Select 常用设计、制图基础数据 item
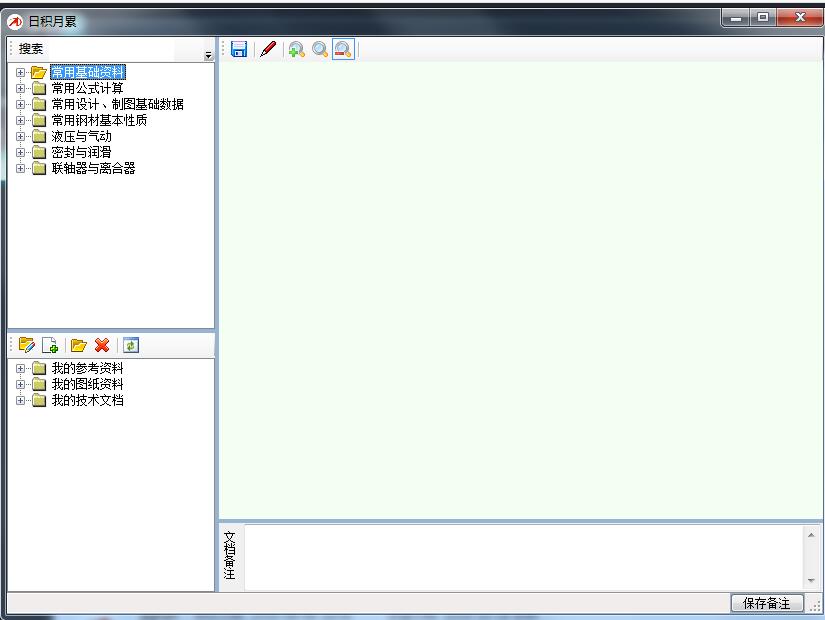This screenshot has width=825, height=620. 117,104
